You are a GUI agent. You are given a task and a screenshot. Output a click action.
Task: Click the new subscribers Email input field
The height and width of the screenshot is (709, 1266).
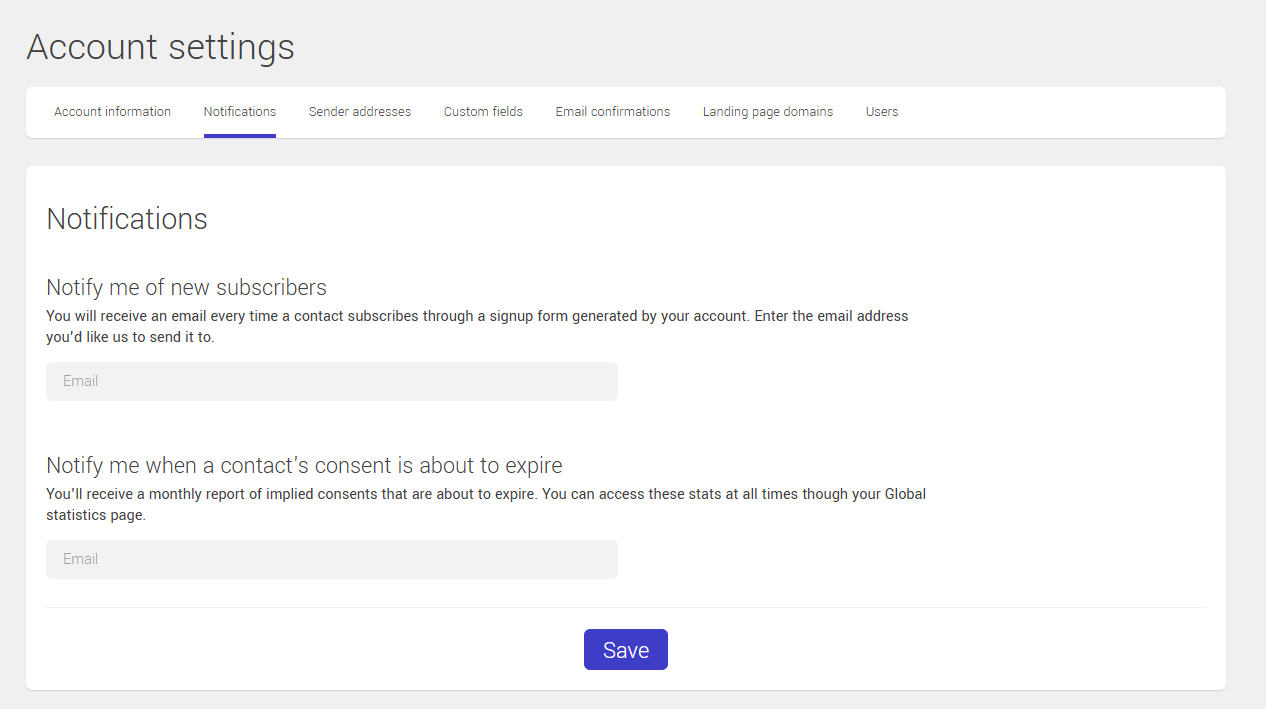[x=331, y=381]
